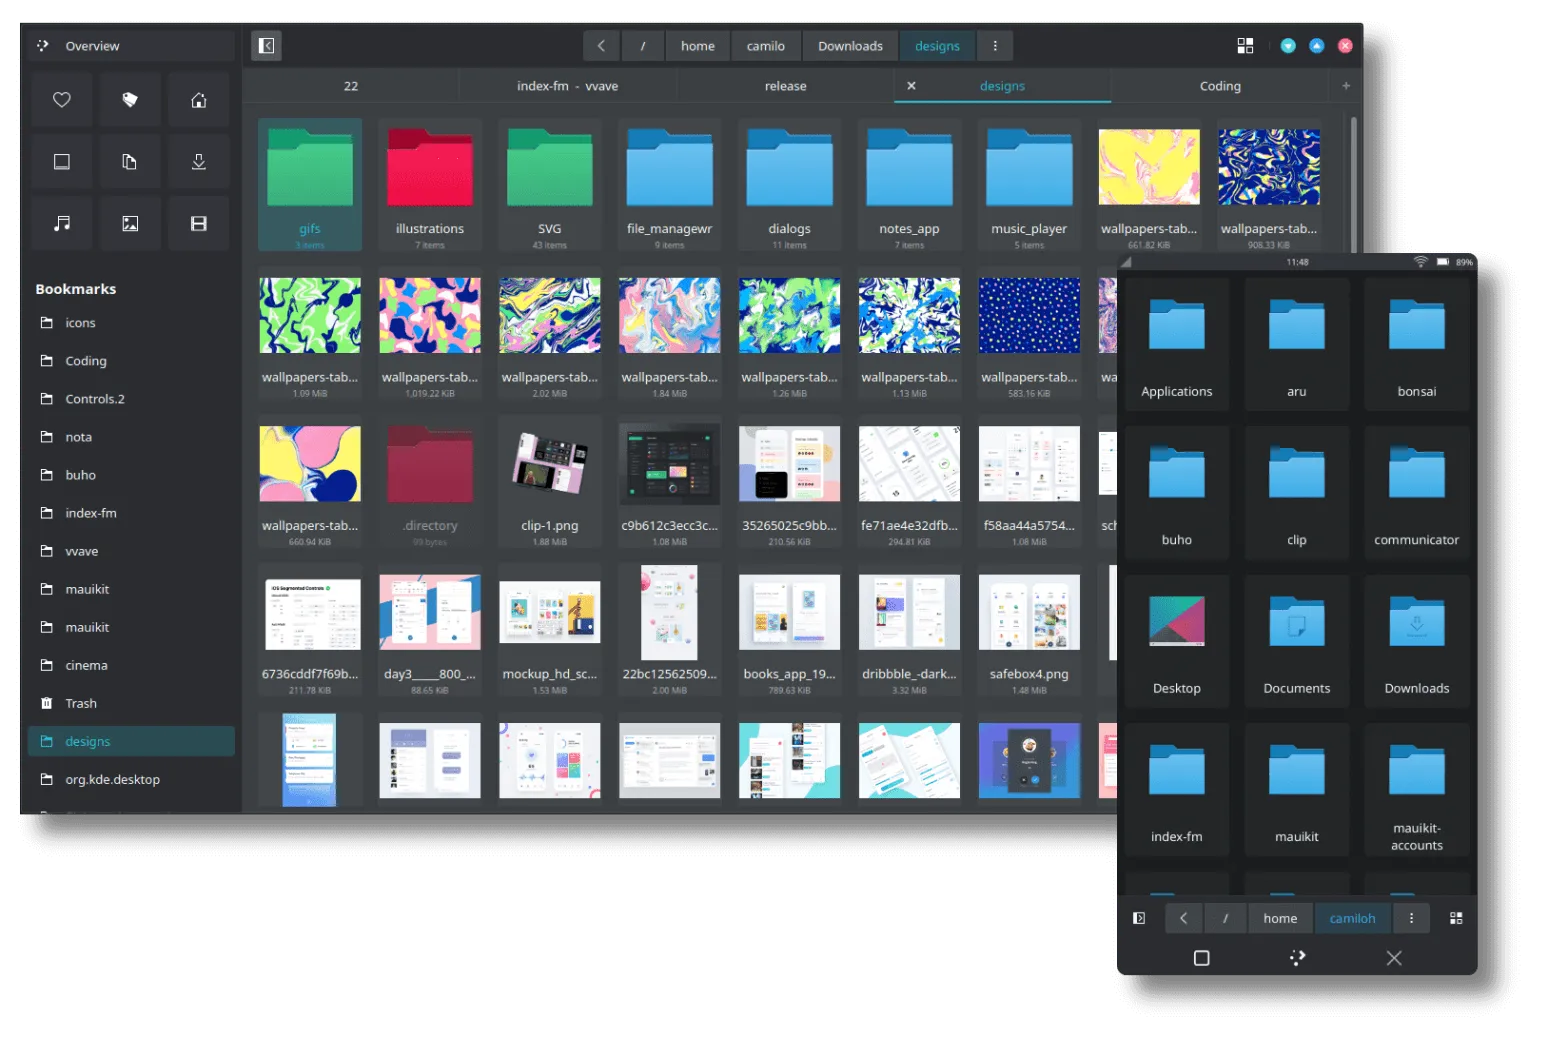The height and width of the screenshot is (1037, 1568).
Task: Switch view mode with the top-right grid icon
Action: click(1245, 46)
